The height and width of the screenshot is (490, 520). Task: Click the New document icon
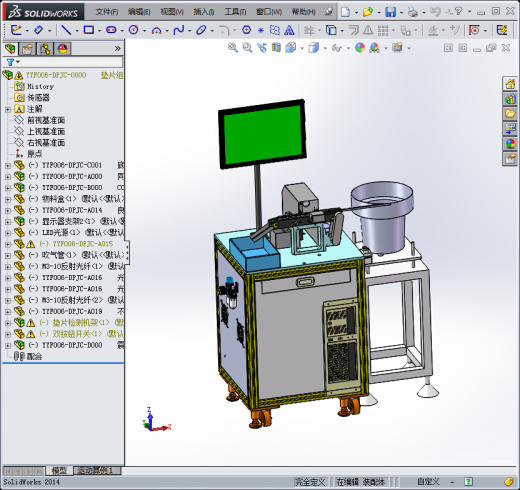click(345, 12)
